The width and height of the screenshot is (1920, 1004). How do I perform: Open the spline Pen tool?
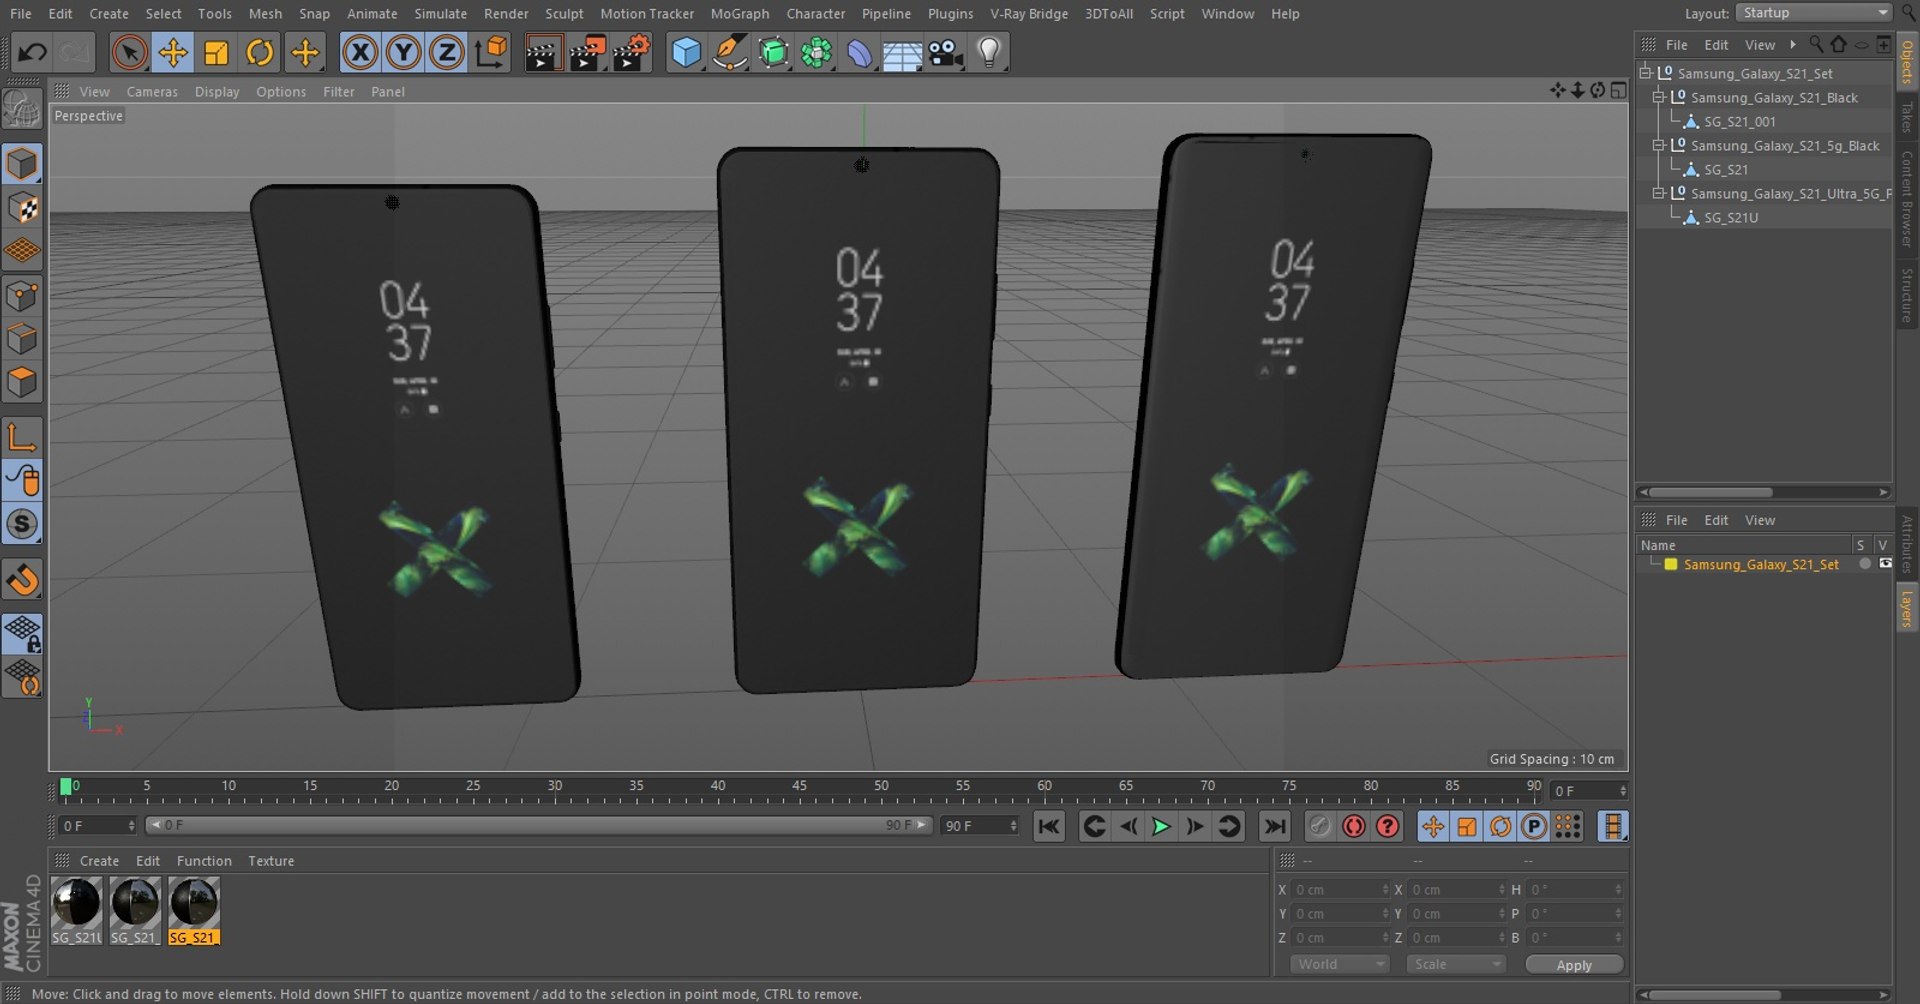pyautogui.click(x=730, y=52)
